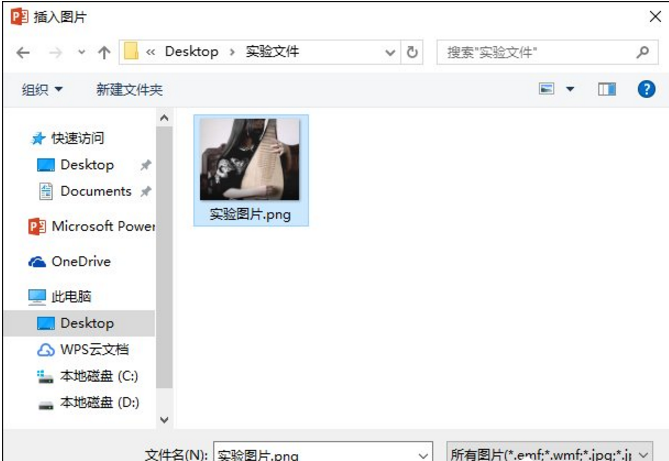
Task: Change view with the view mode icon
Action: [547, 89]
